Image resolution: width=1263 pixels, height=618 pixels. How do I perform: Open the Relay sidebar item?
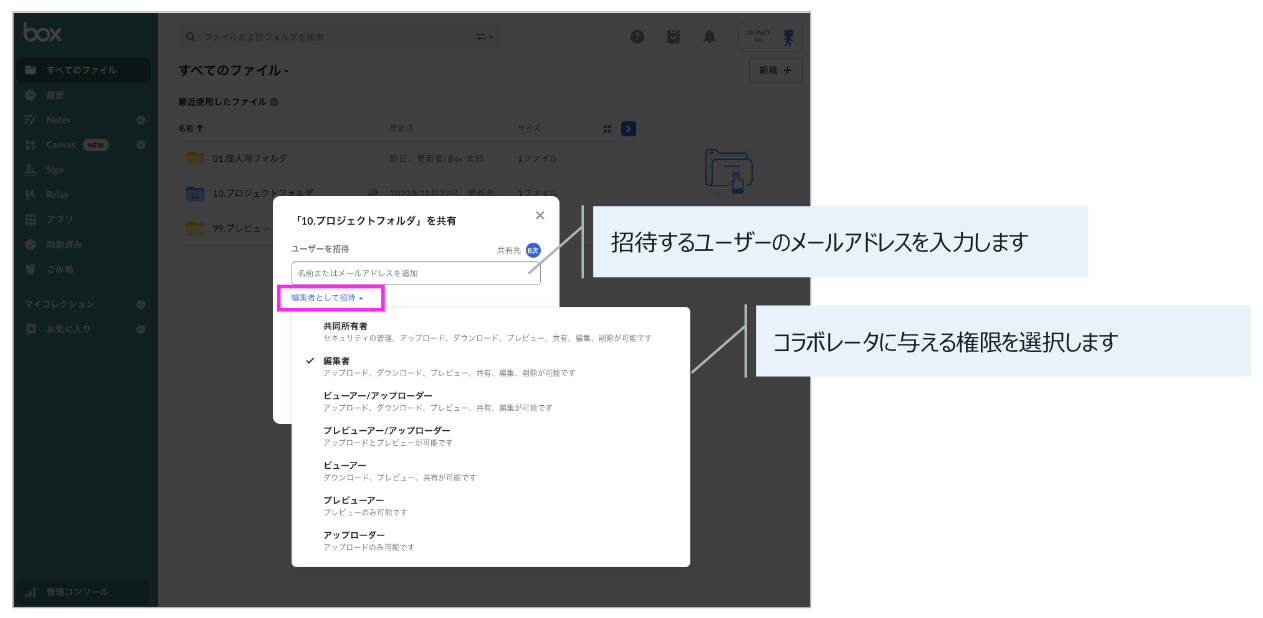(57, 195)
